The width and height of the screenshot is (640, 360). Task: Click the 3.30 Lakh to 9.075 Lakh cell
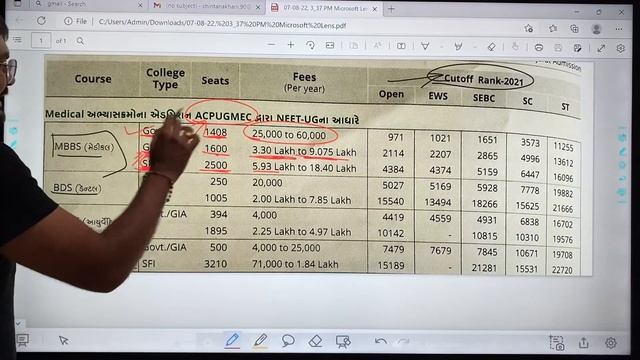pos(304,151)
